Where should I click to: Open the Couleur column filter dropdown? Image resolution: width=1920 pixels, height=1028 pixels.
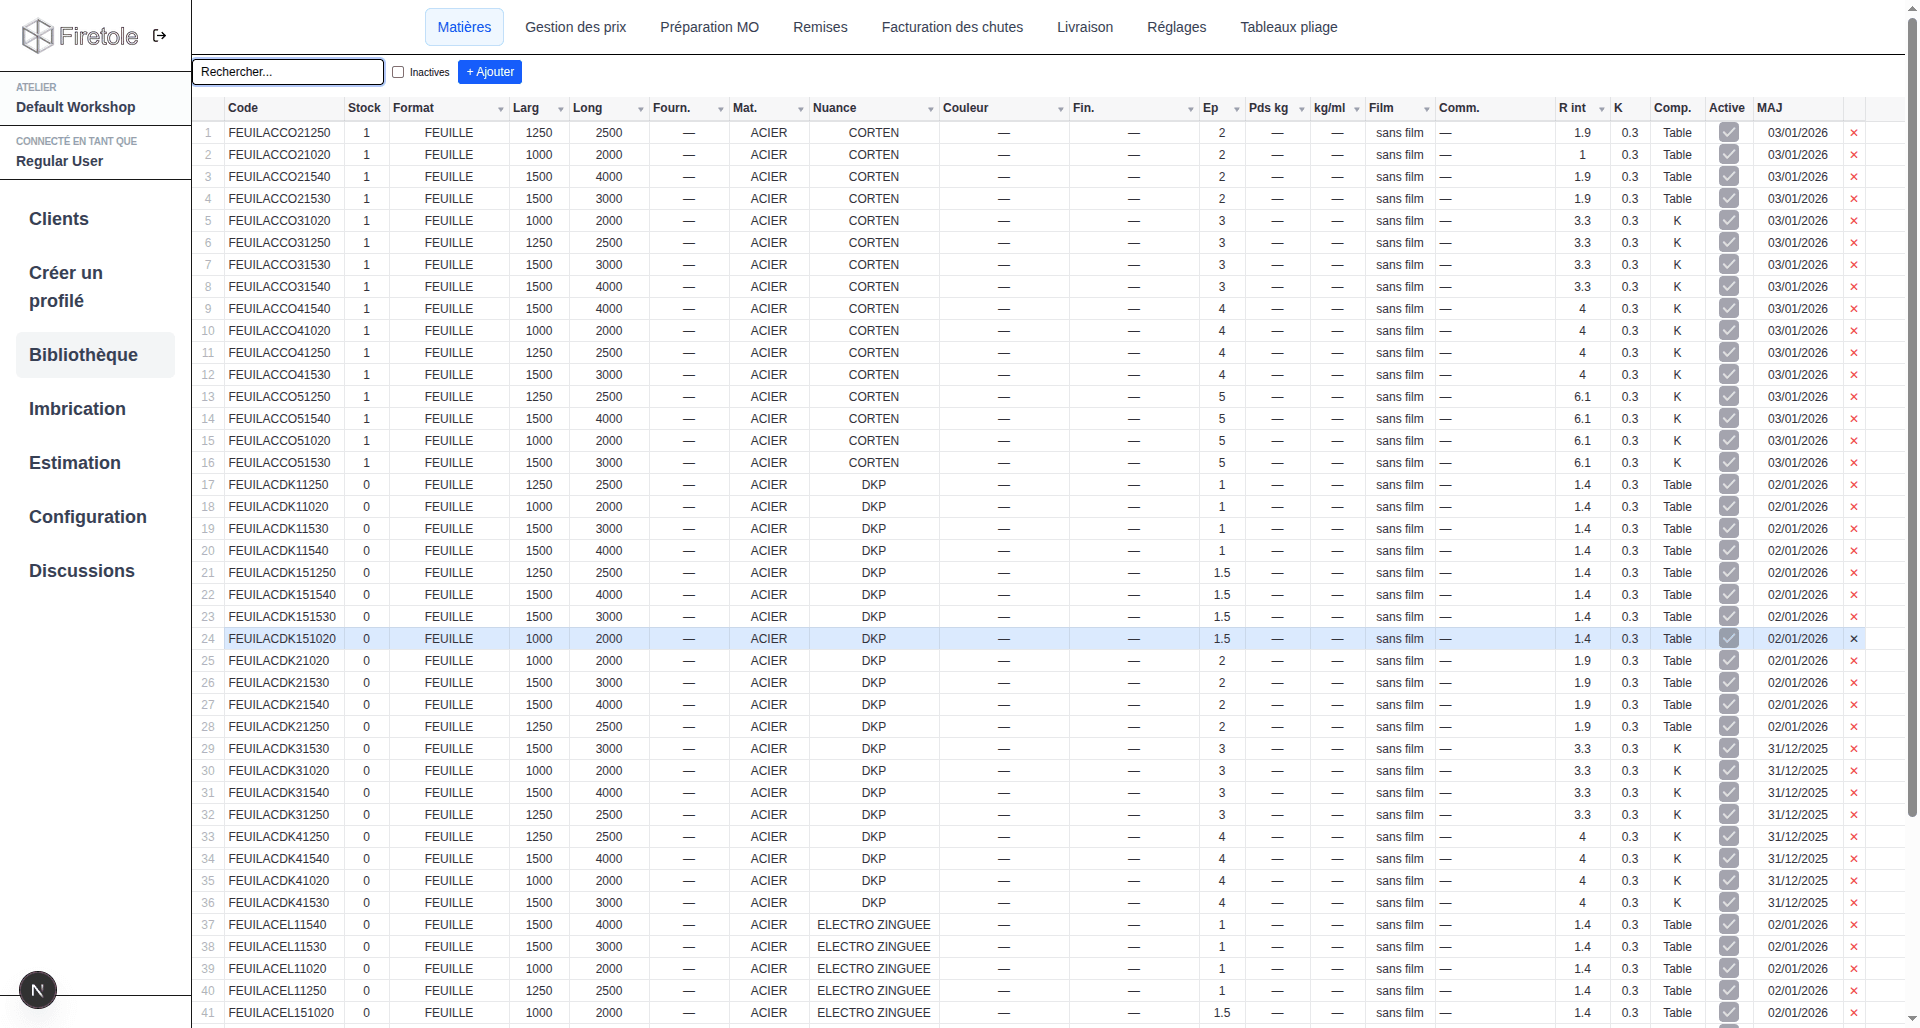tap(1061, 109)
